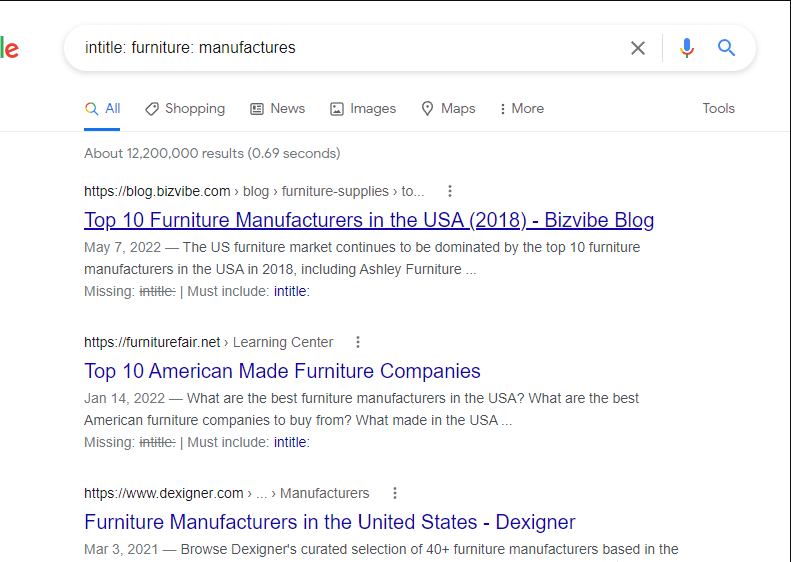Click the Google logo
The width and height of the screenshot is (791, 562).
click(9, 48)
